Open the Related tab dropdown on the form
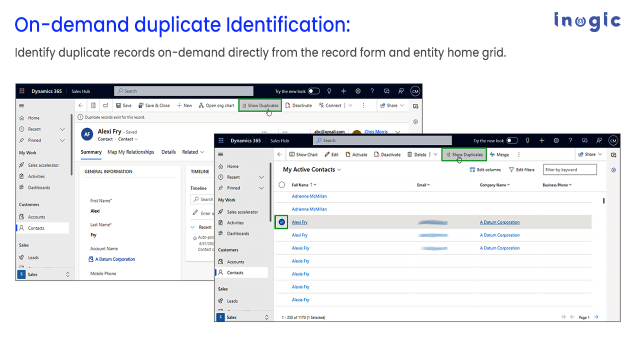Screen dimensions: 640x360 tap(193, 152)
